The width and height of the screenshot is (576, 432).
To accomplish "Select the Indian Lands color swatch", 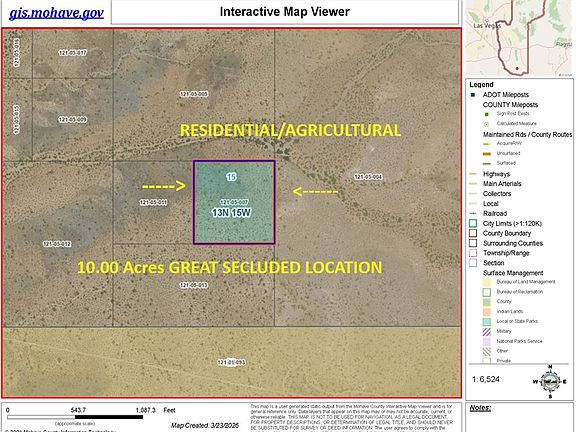I will [x=487, y=312].
